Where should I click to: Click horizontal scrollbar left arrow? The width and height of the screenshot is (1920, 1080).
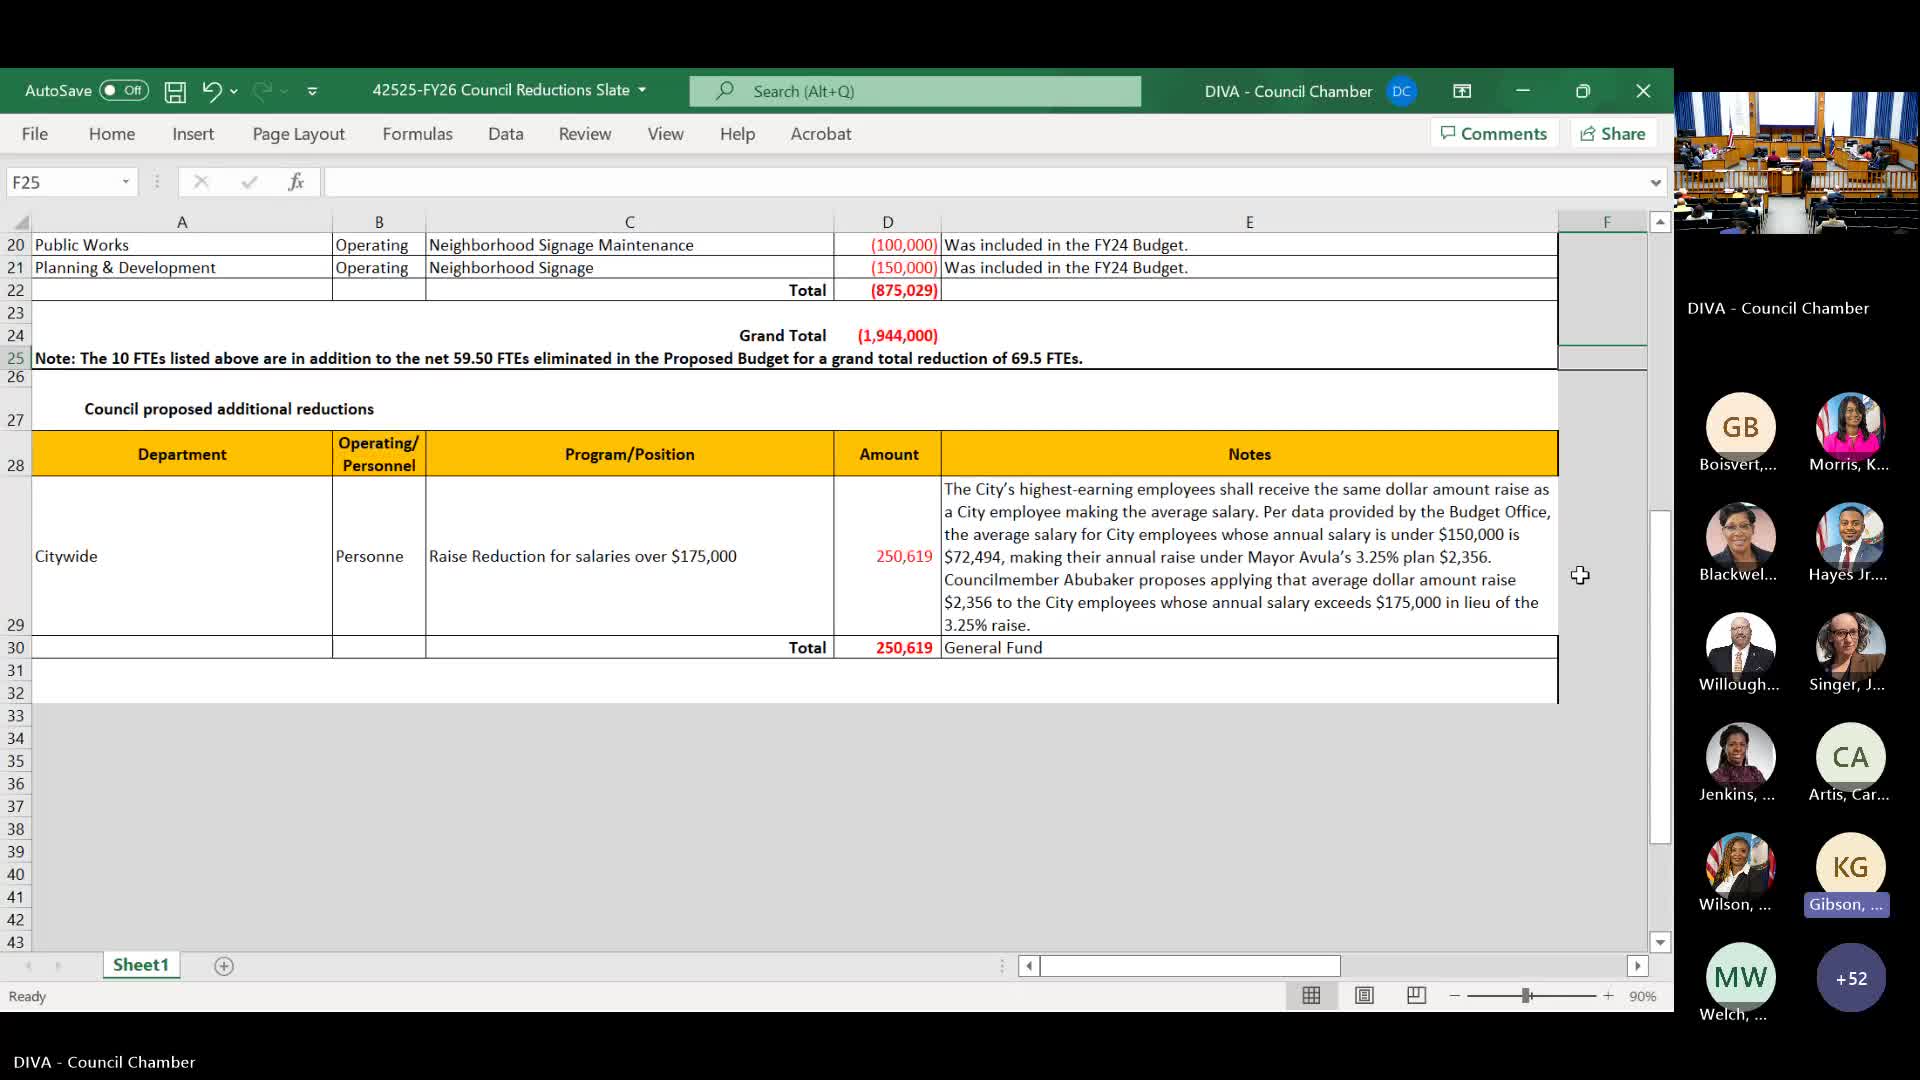[x=1029, y=966]
